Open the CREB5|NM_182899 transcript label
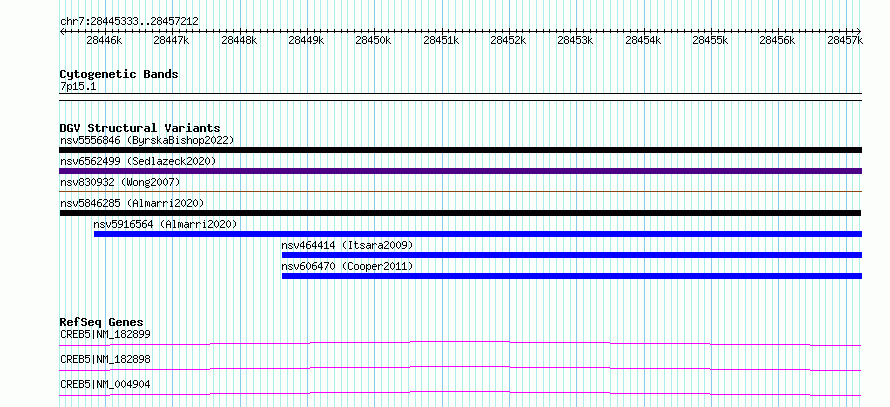 105,334
